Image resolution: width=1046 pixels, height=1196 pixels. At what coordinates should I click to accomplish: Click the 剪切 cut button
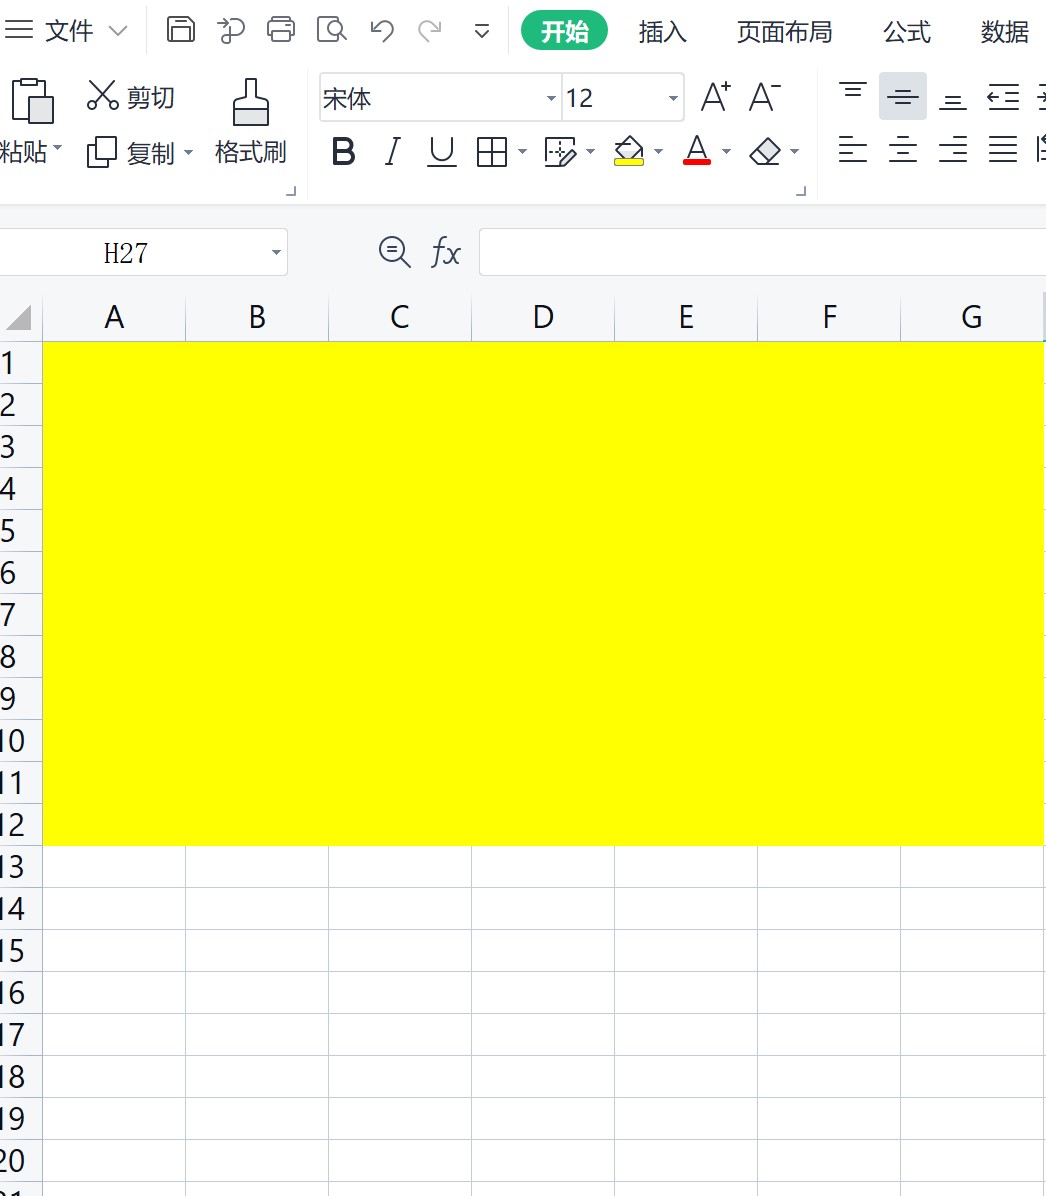(130, 96)
